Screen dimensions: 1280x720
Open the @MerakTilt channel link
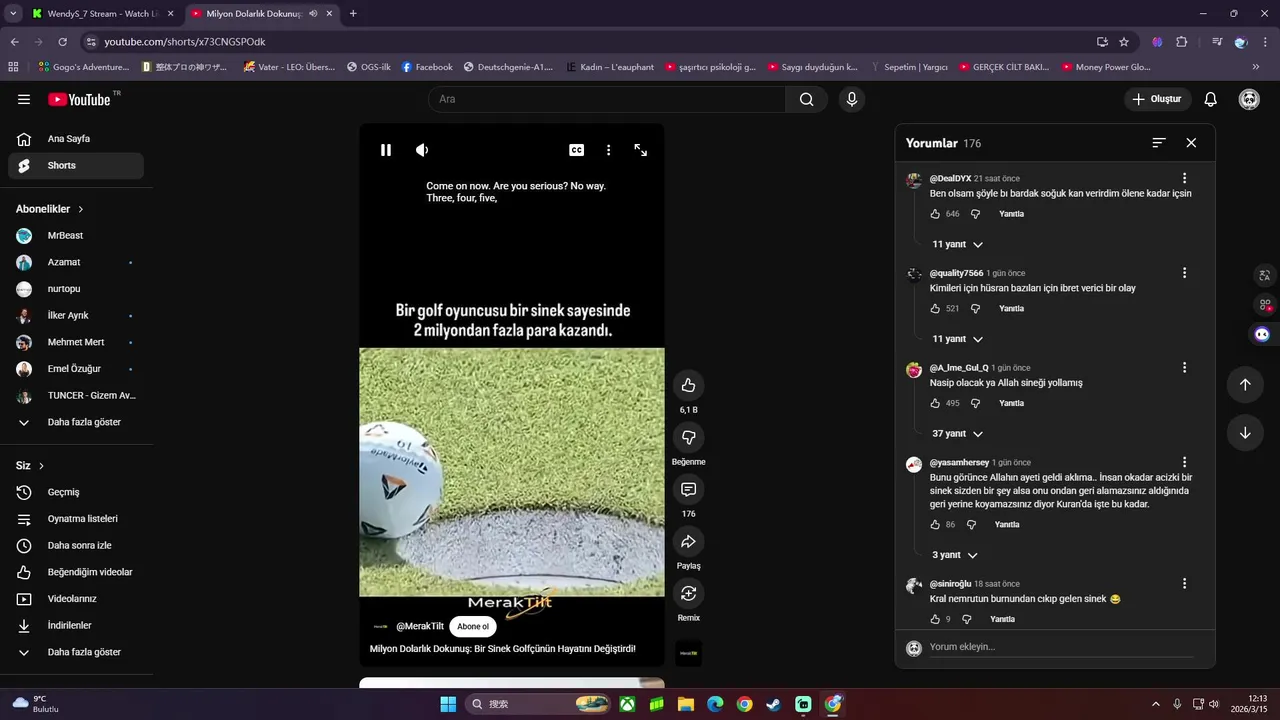click(420, 626)
